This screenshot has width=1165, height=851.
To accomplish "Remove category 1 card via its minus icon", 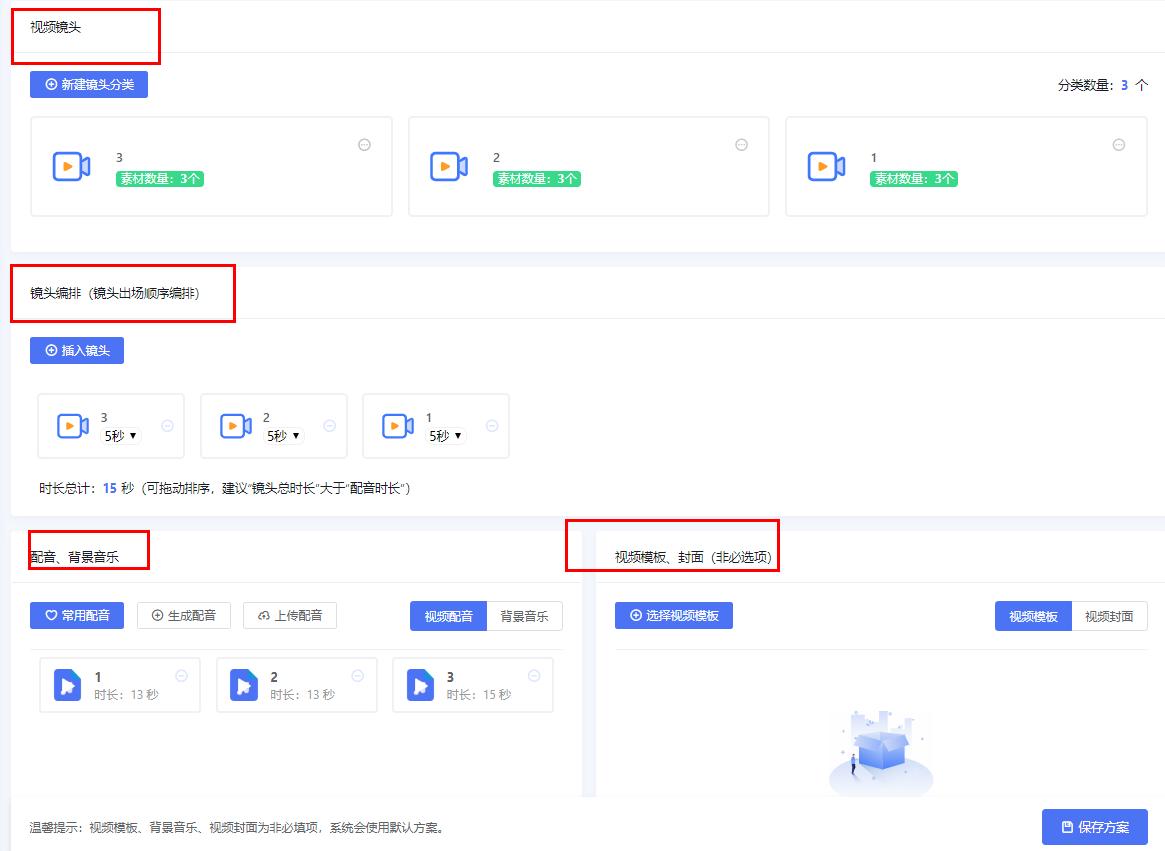I will point(1119,144).
